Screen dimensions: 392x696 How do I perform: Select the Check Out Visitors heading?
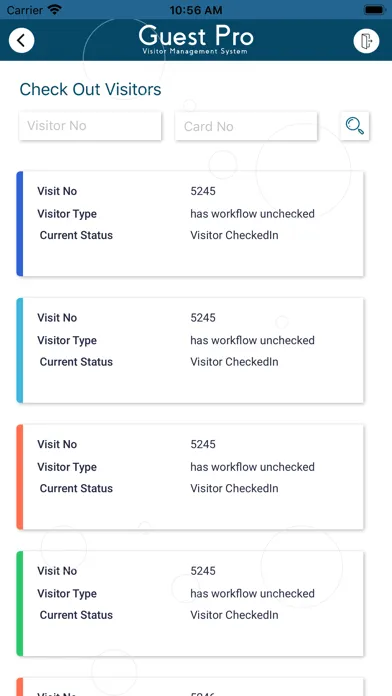(90, 89)
